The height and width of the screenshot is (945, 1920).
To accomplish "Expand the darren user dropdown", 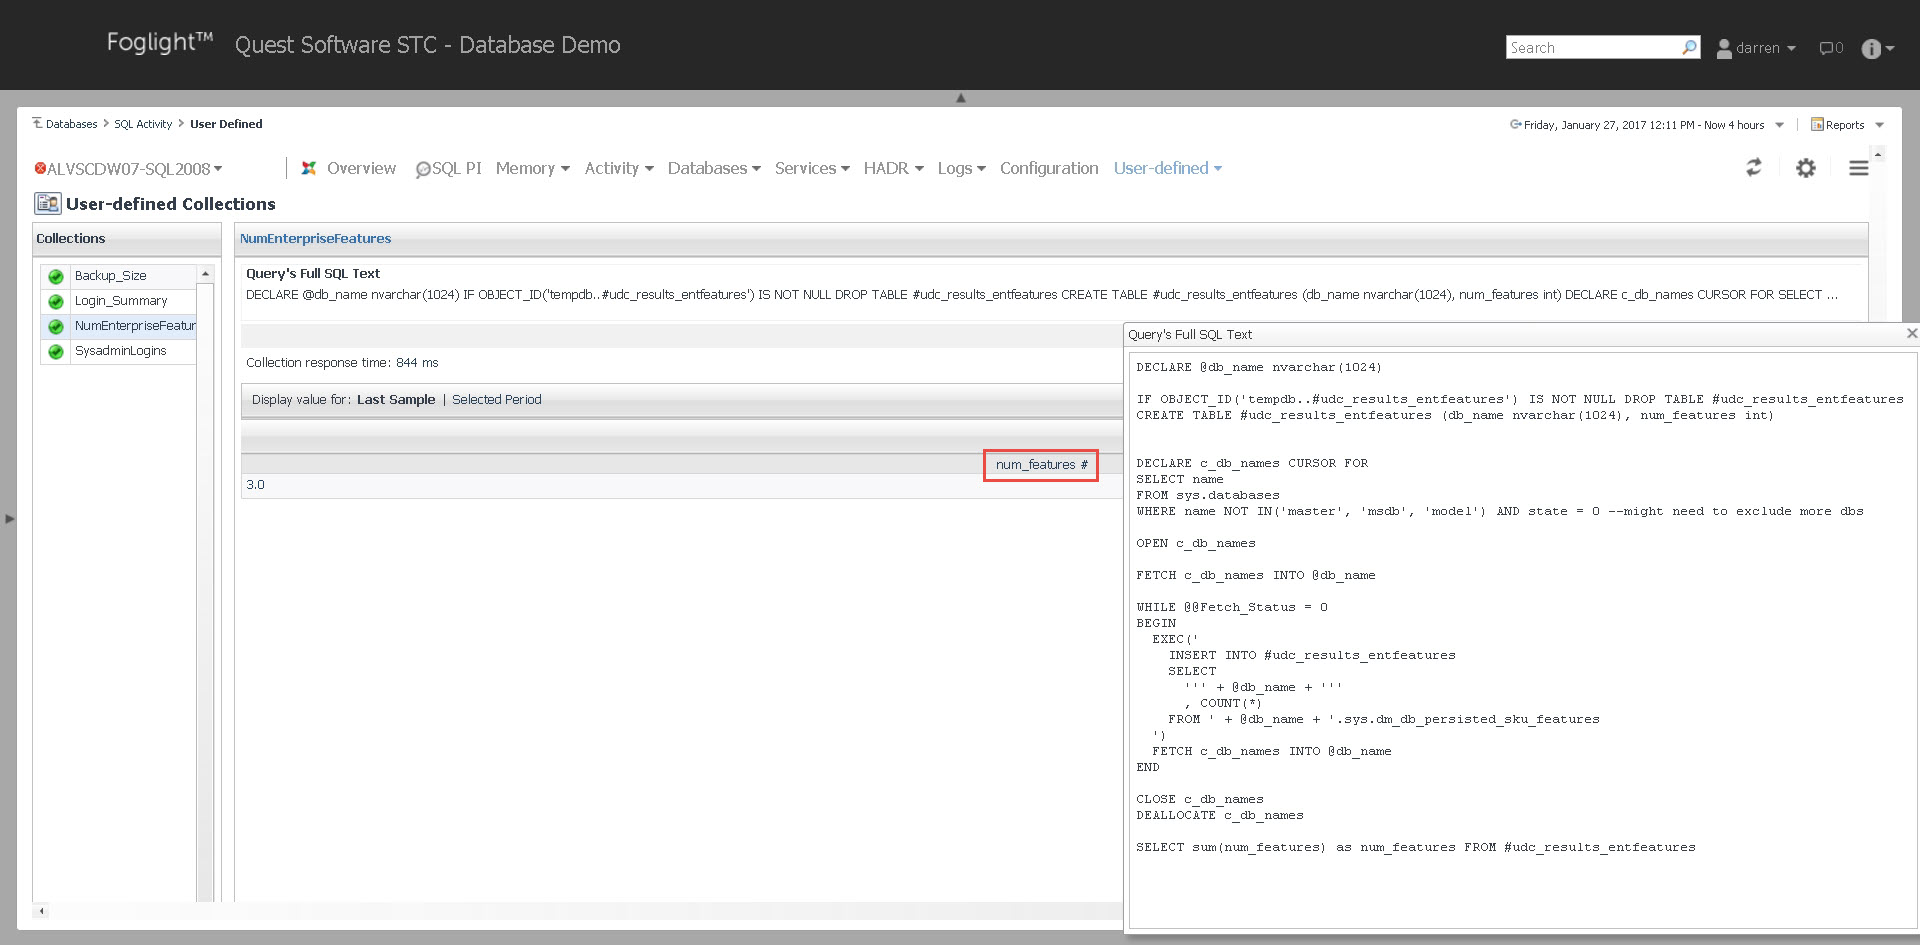I will click(1758, 48).
